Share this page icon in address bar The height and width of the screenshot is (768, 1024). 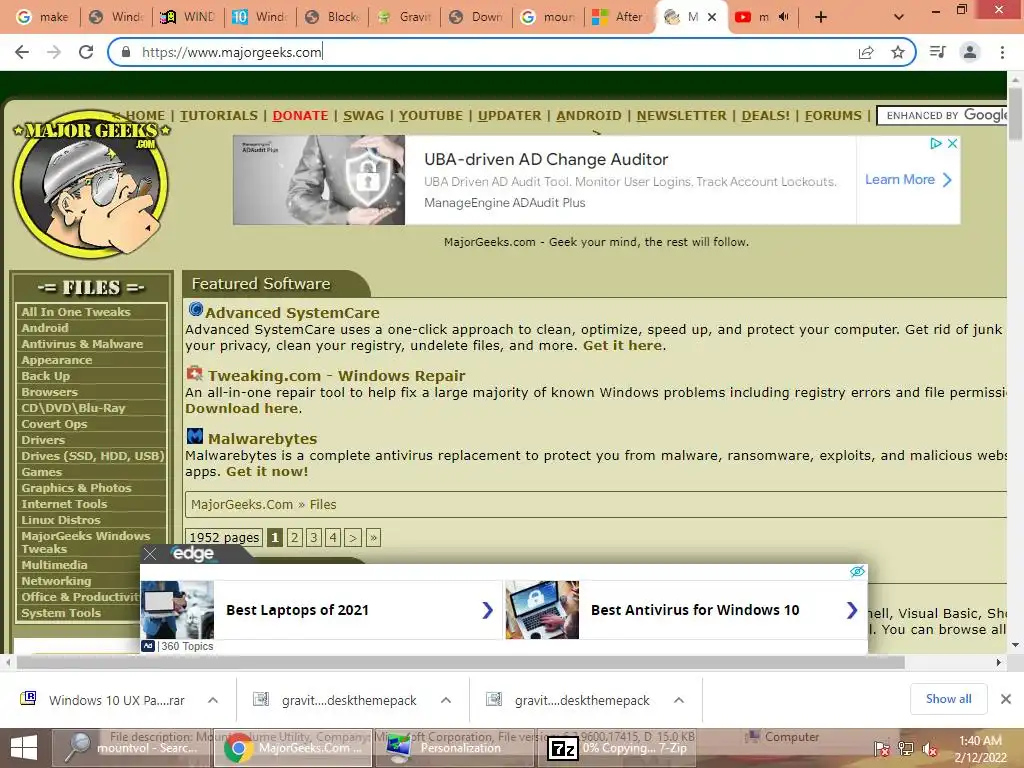coord(866,52)
